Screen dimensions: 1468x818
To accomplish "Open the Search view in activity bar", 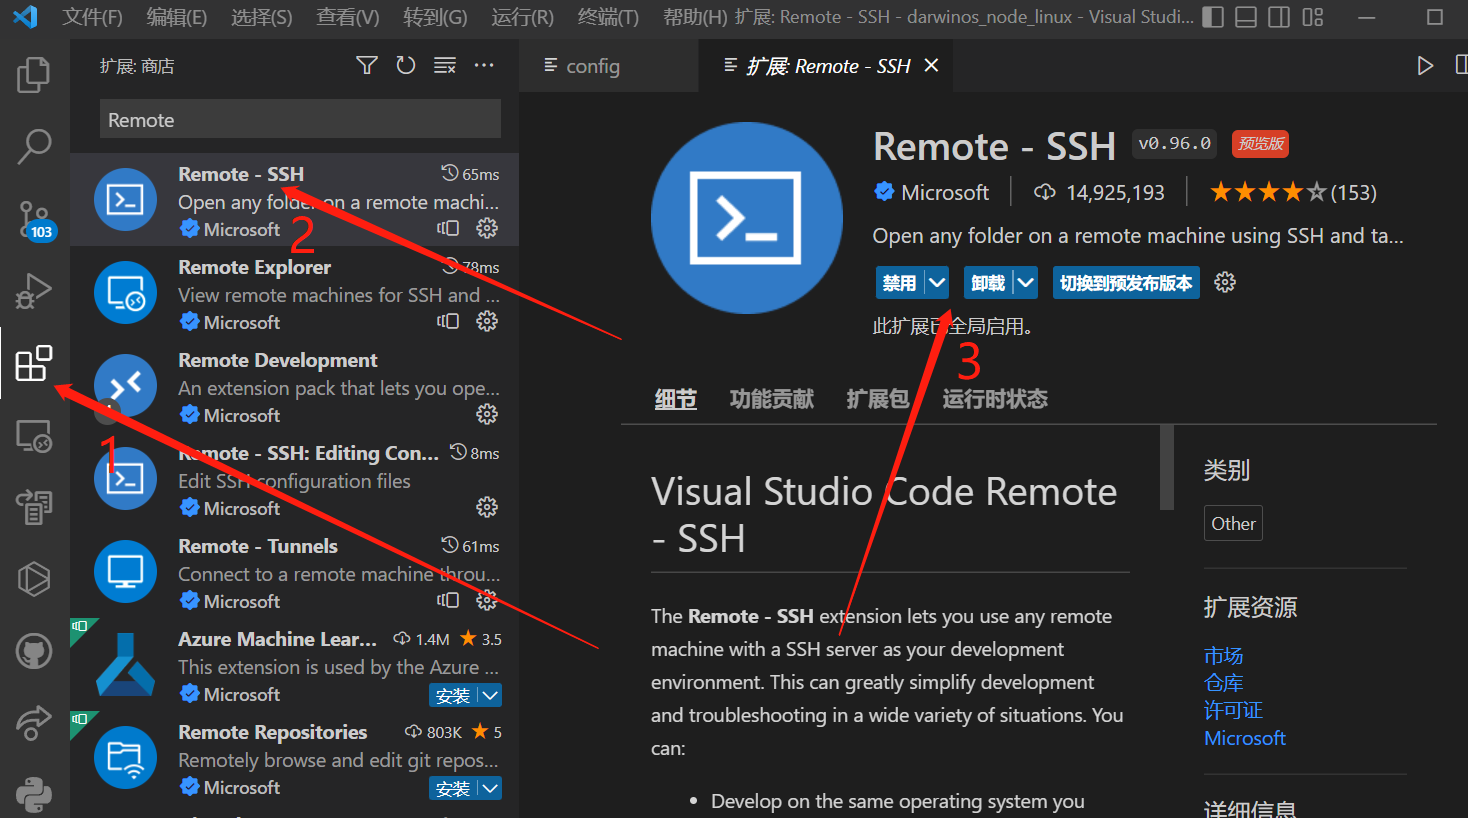I will [34, 146].
